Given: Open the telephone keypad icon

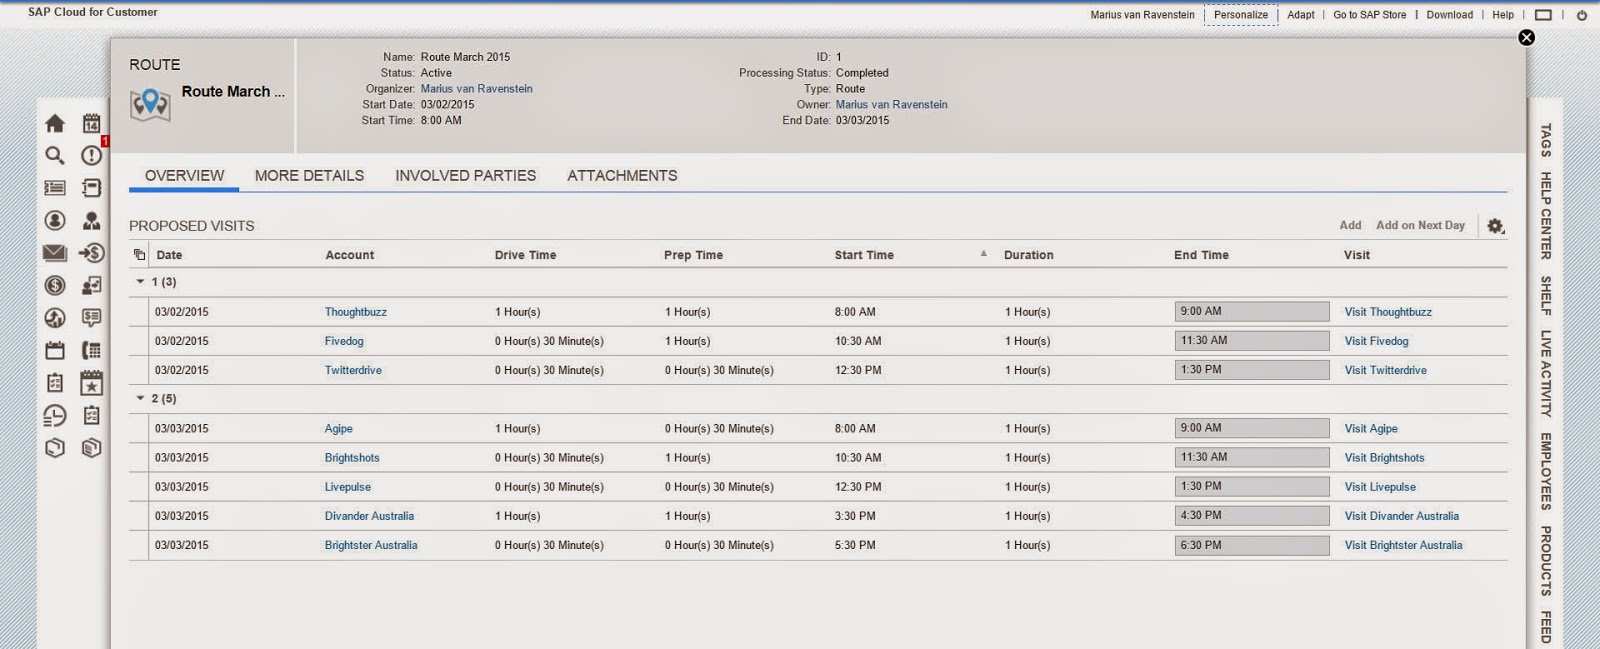Looking at the screenshot, I should tap(91, 350).
